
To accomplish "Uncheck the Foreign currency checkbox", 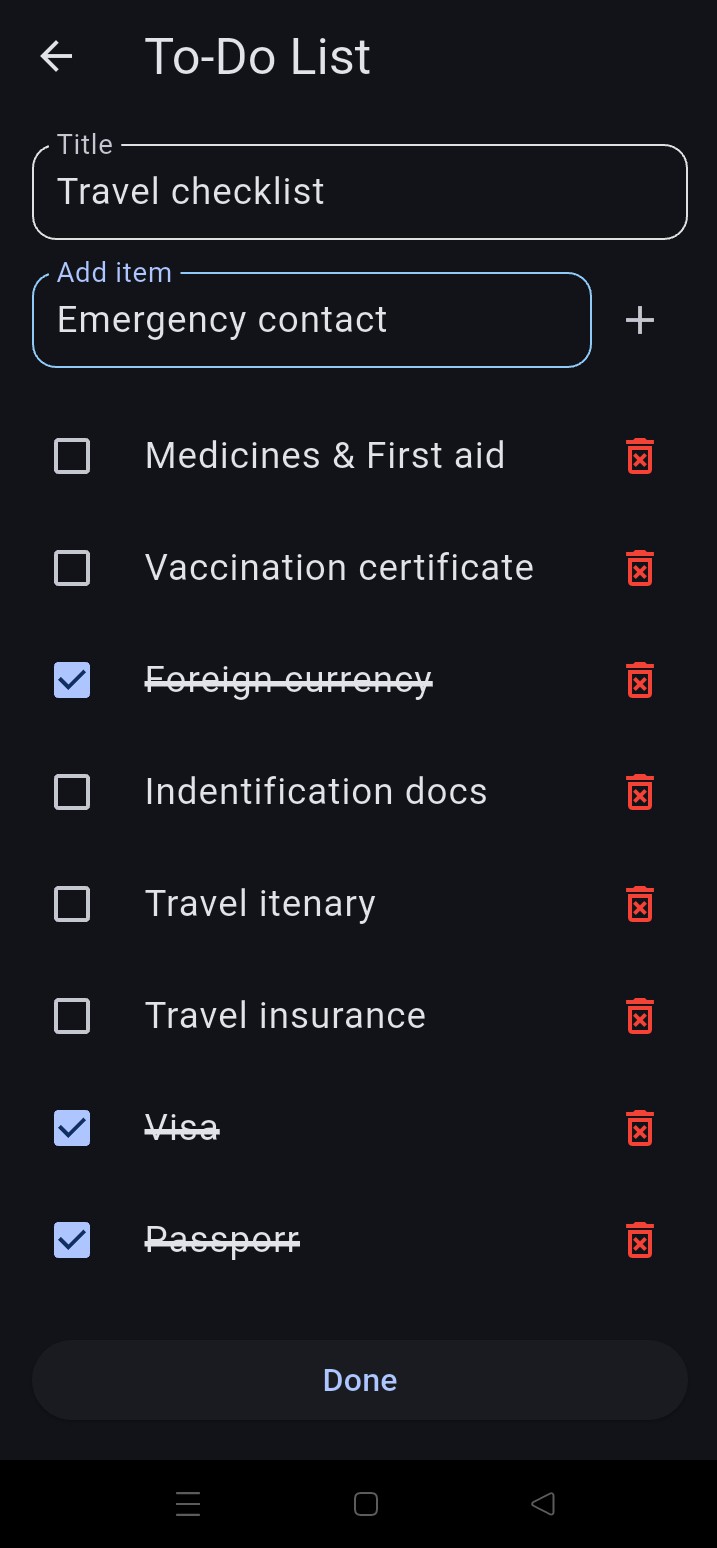I will tap(72, 681).
